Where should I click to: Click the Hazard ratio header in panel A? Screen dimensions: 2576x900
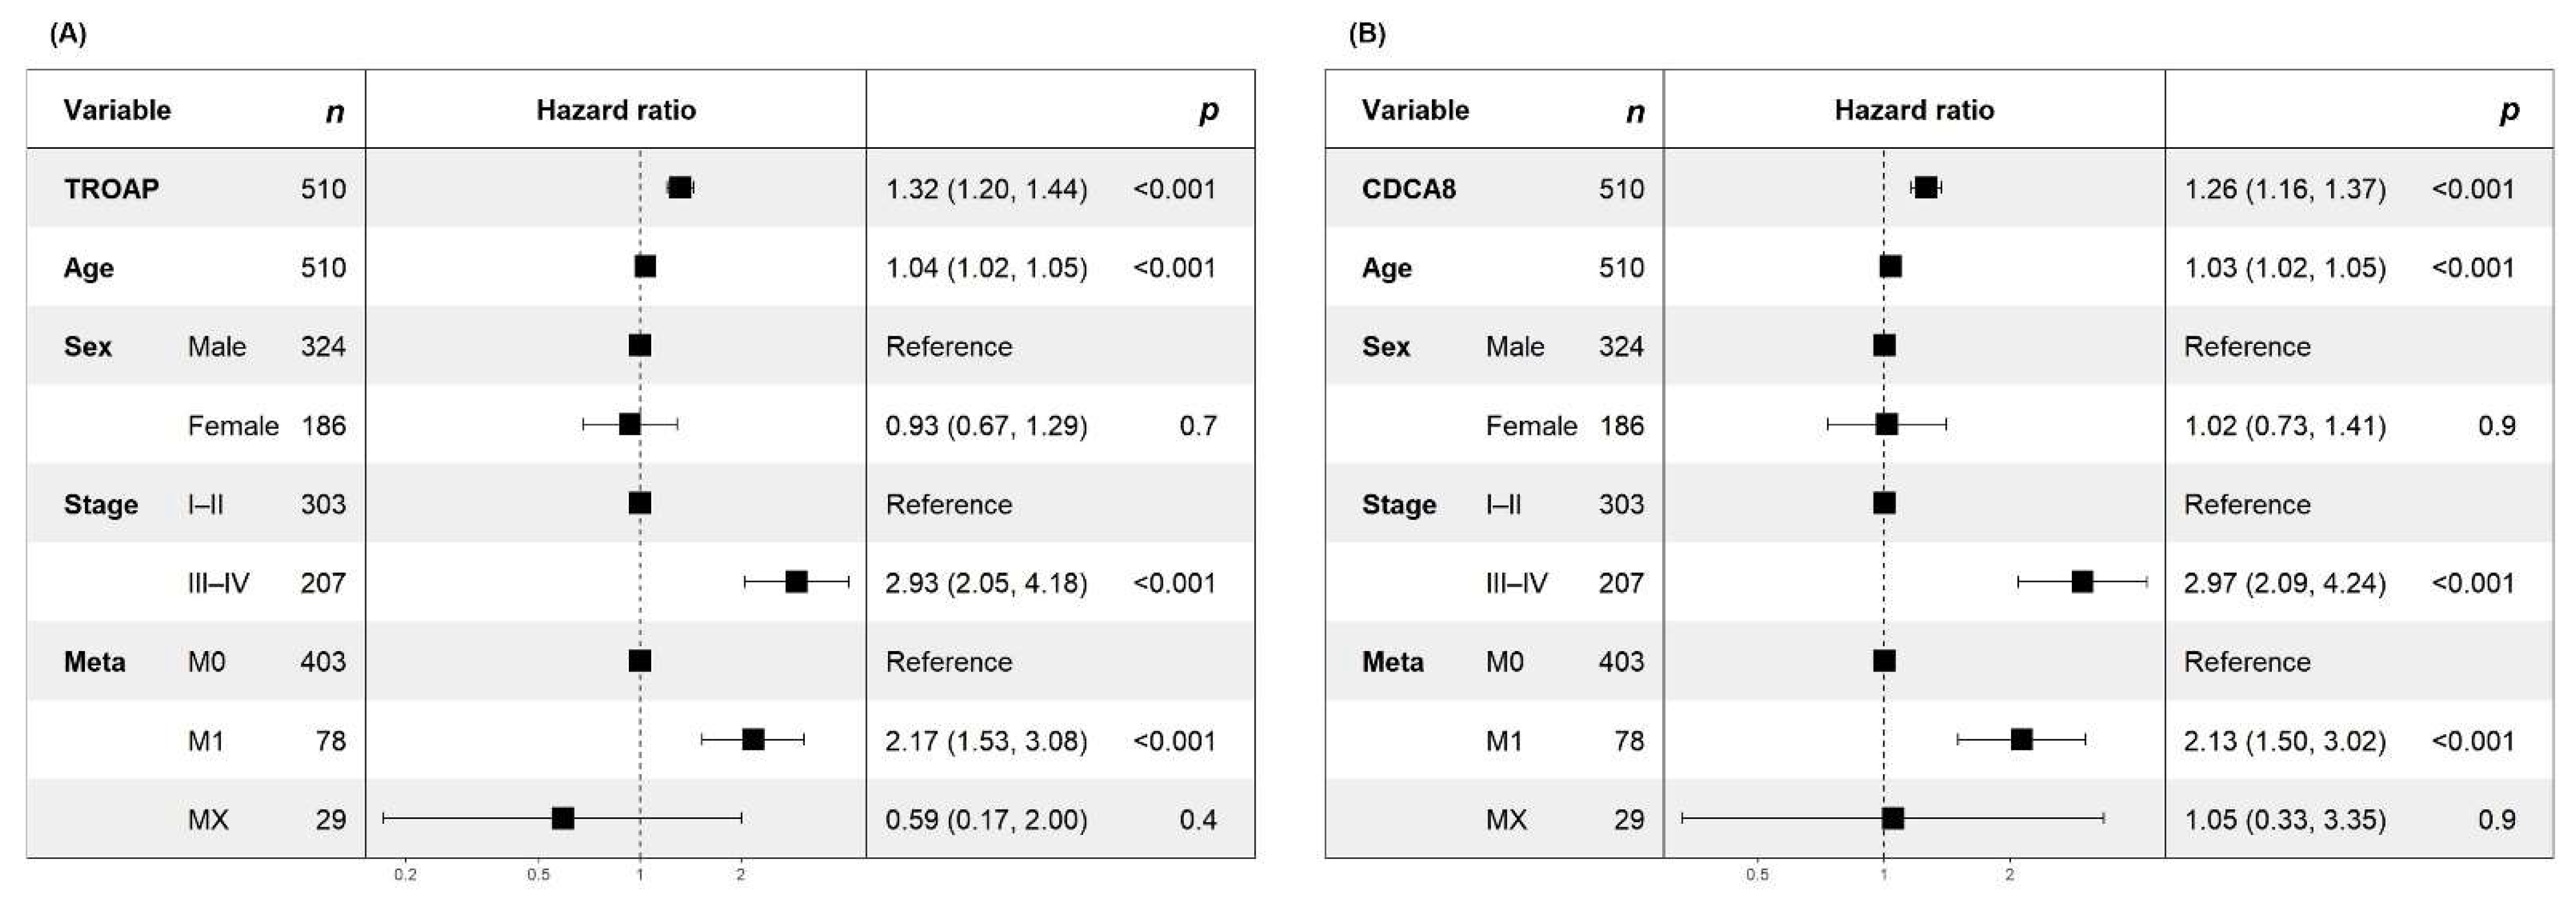616,110
